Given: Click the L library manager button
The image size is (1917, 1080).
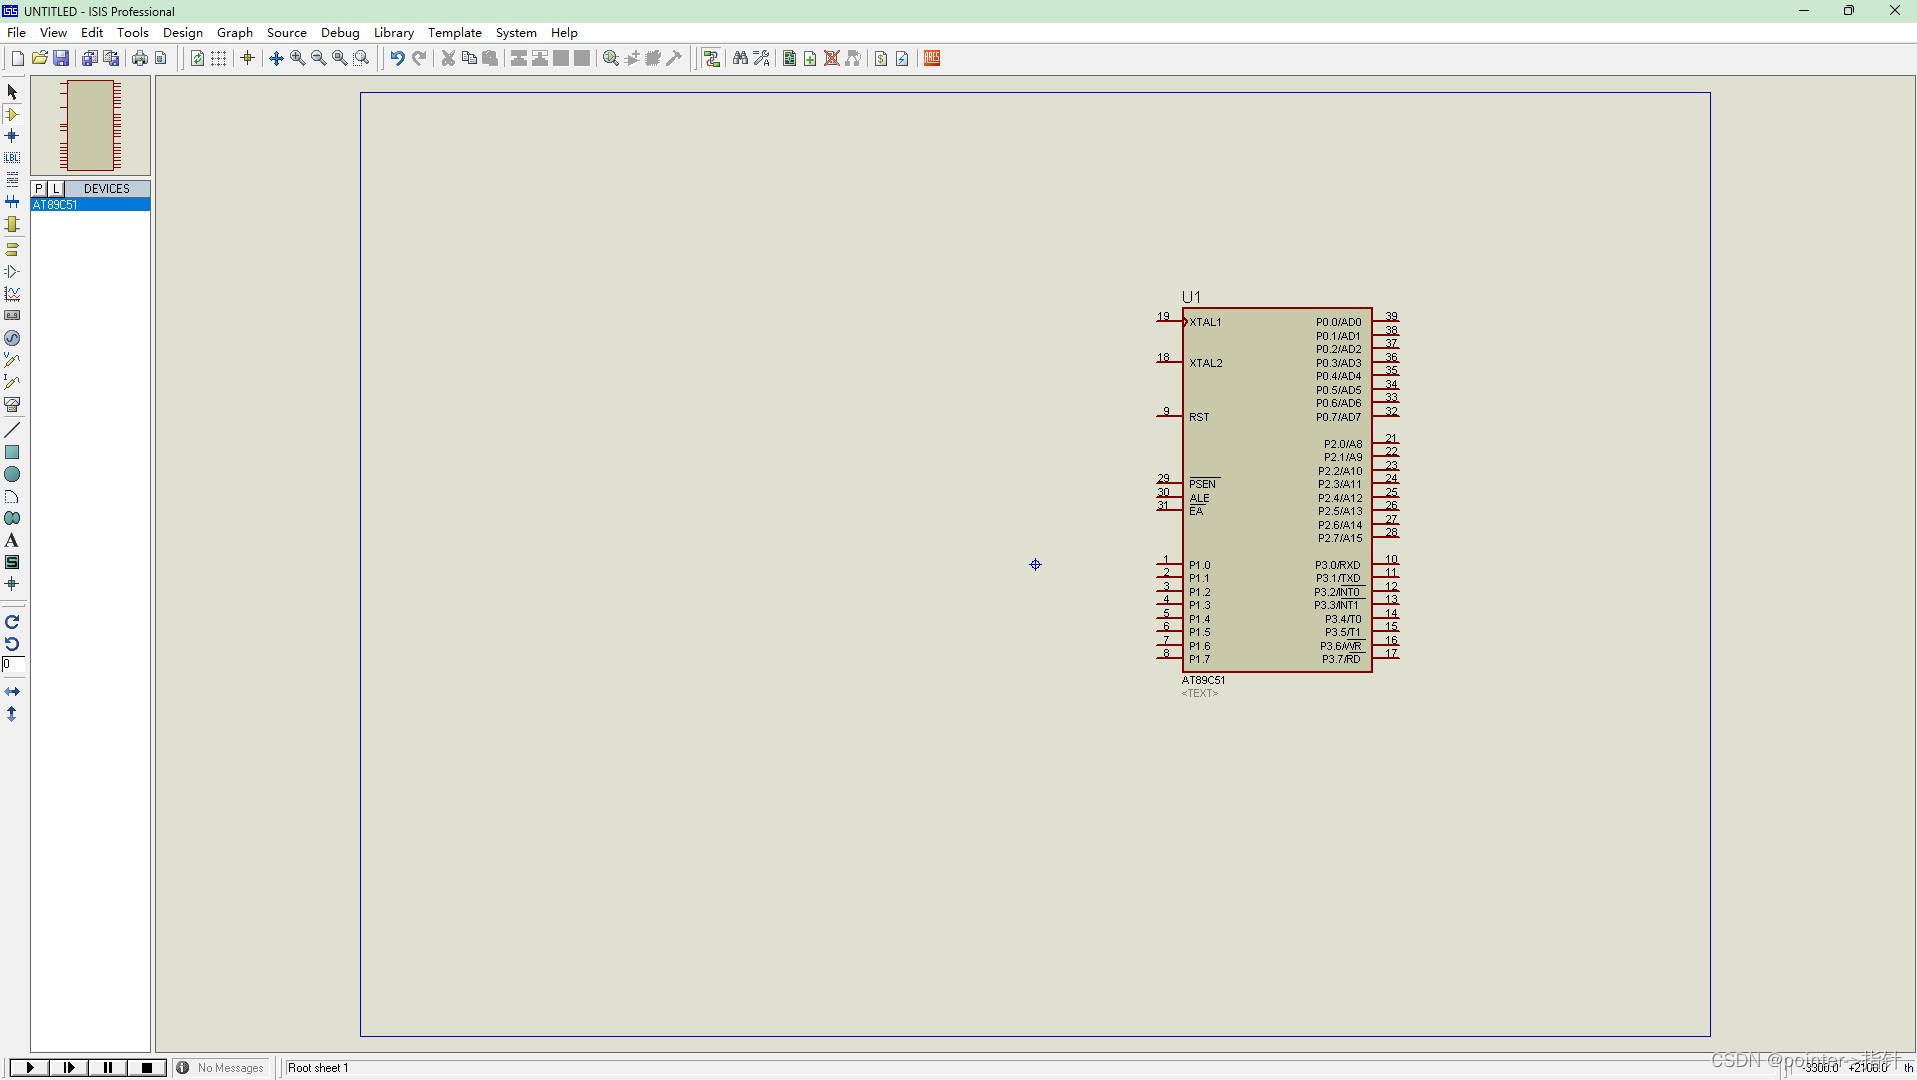Looking at the screenshot, I should click(x=56, y=188).
